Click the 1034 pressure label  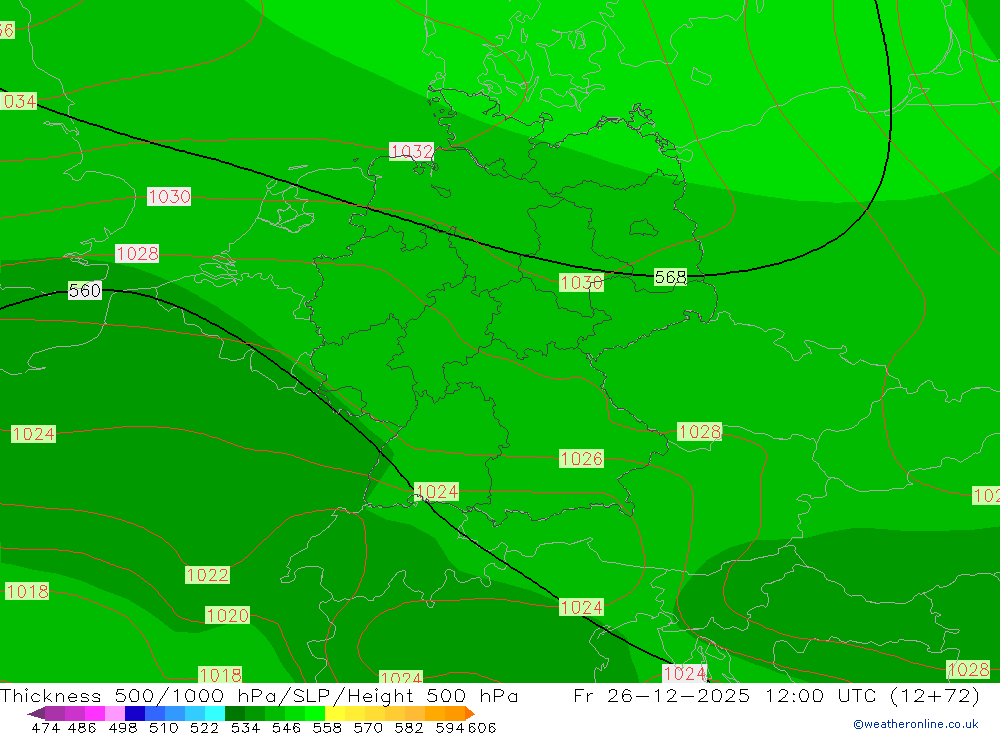click(x=18, y=101)
